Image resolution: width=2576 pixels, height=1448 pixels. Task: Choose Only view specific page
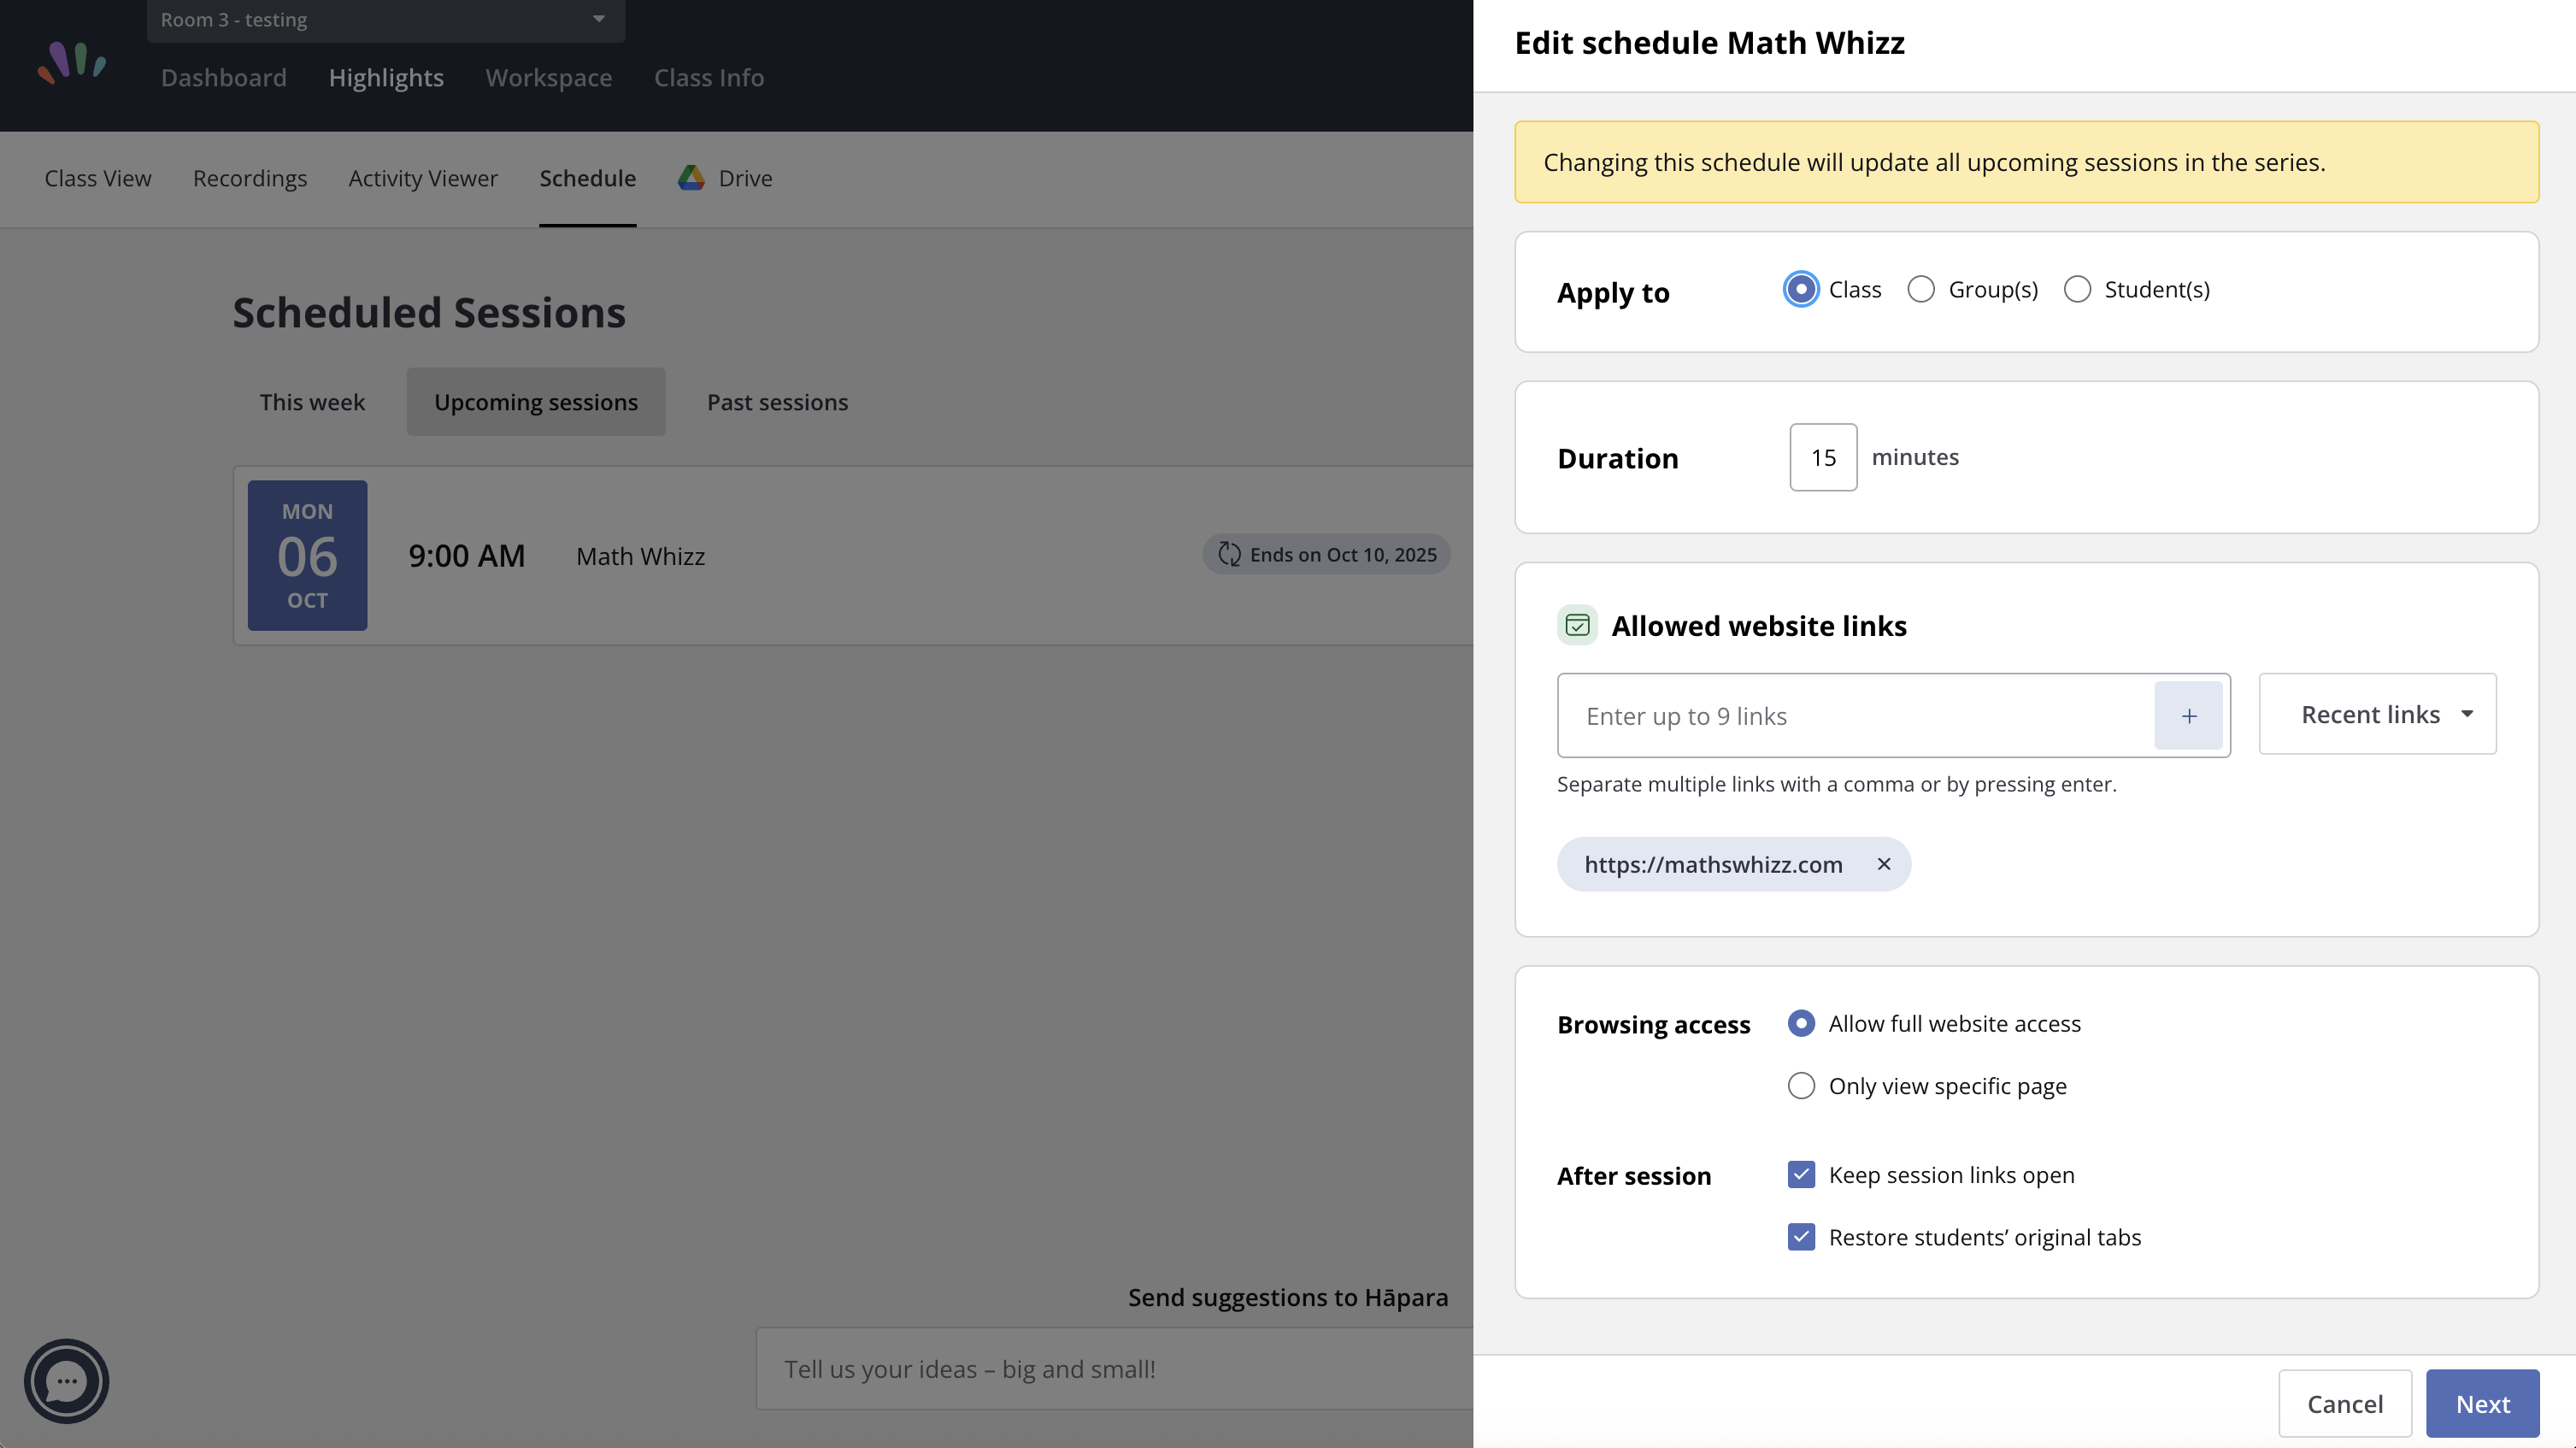point(1801,1086)
